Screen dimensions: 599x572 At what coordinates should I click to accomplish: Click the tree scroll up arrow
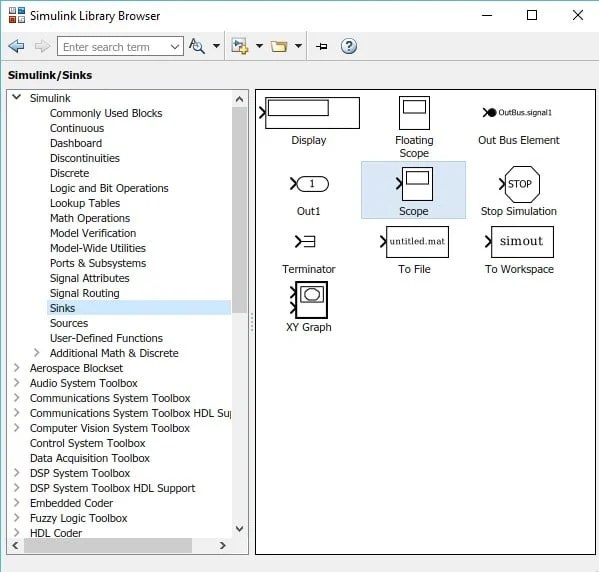click(x=240, y=99)
